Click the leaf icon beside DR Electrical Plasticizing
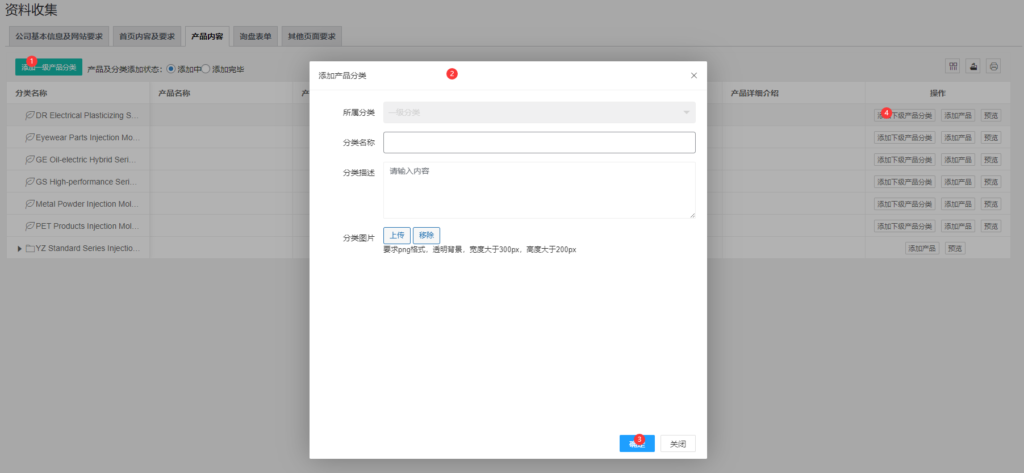The image size is (1024, 473). [30, 115]
